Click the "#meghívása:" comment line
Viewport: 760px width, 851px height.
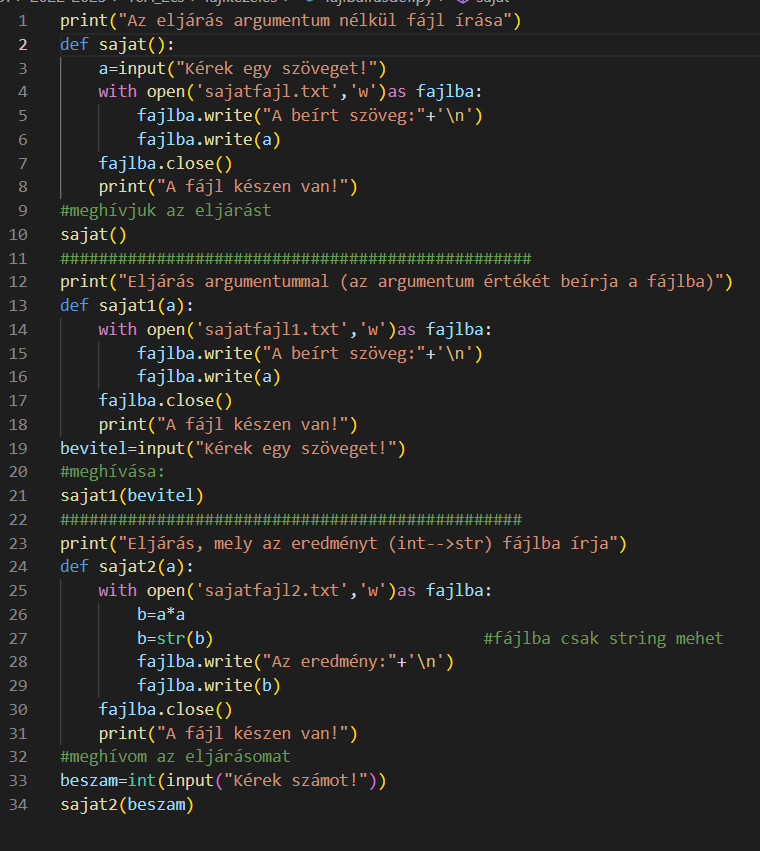click(x=112, y=471)
